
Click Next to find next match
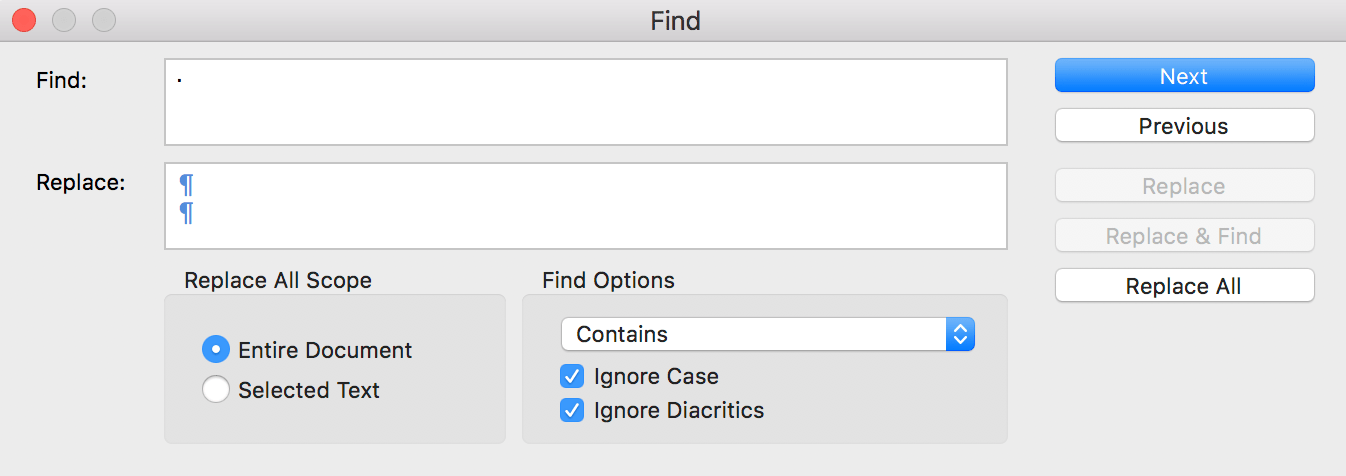tap(1184, 76)
